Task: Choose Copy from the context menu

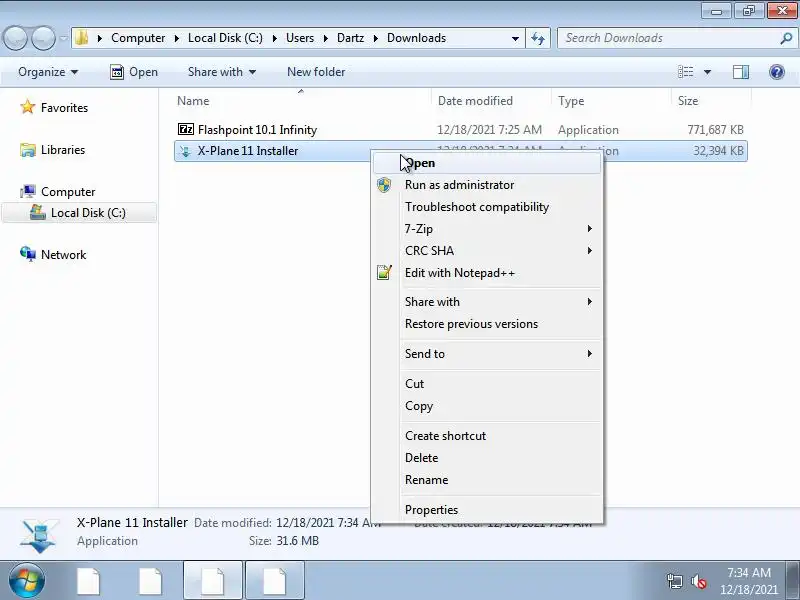Action: 488,406
